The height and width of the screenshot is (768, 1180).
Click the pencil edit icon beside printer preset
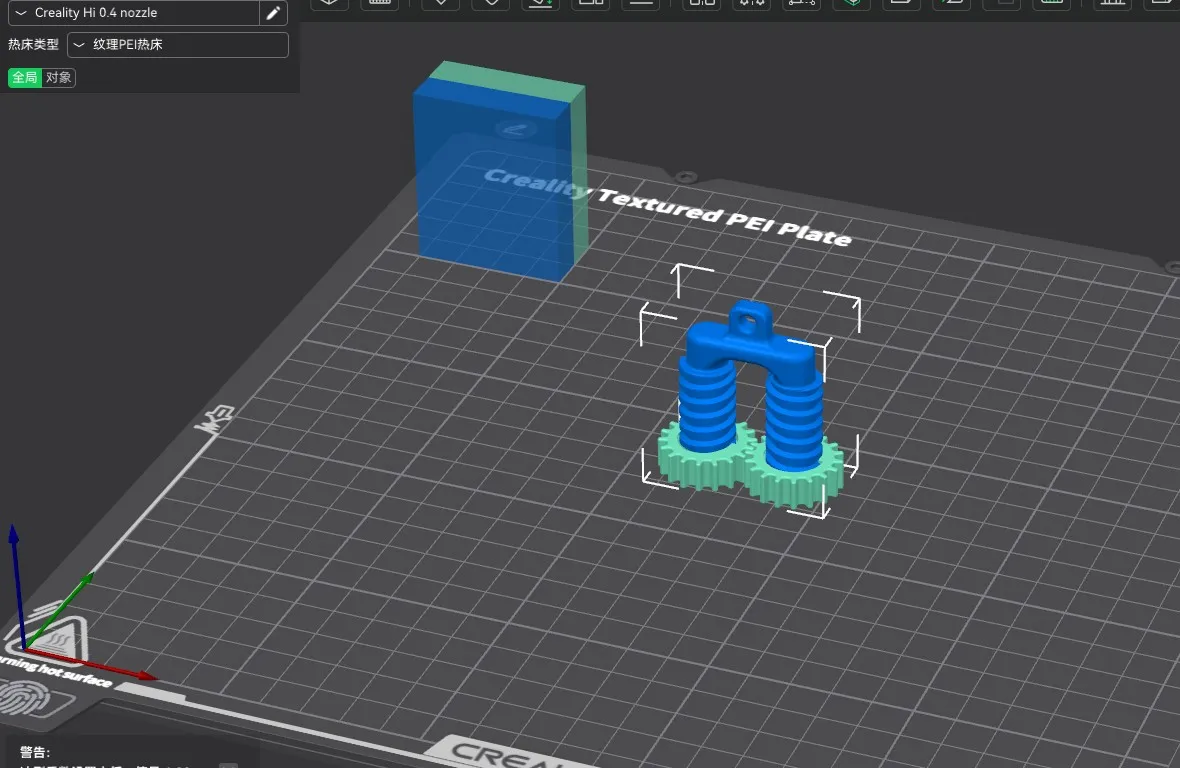coord(273,13)
